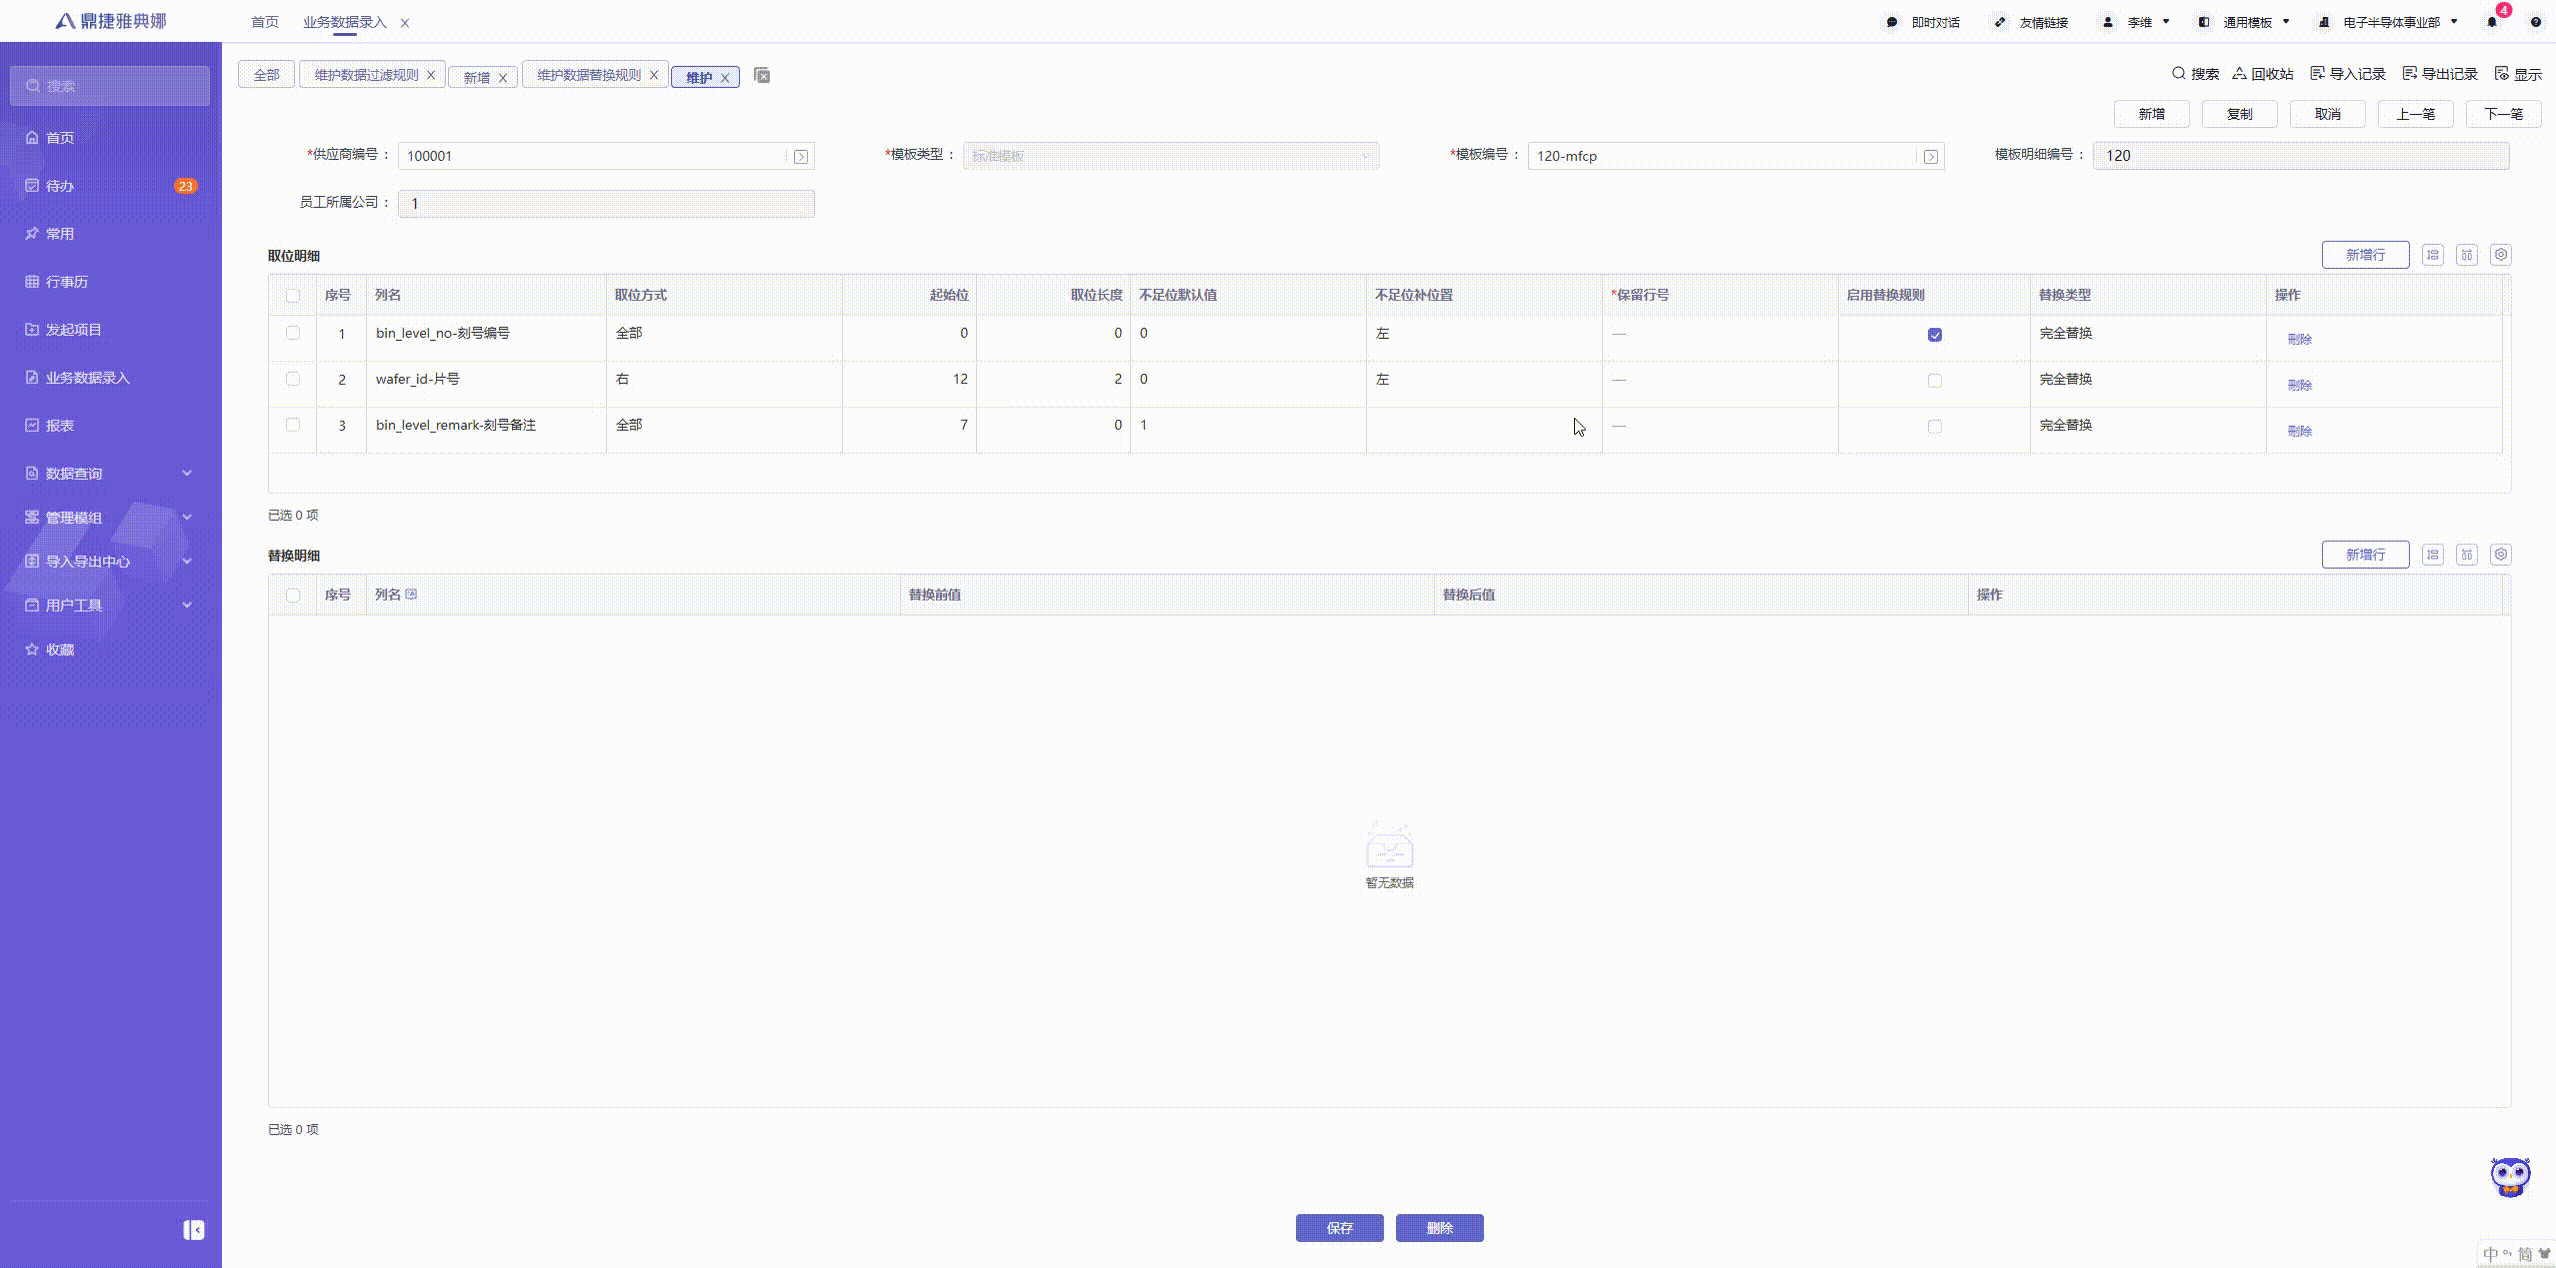This screenshot has width=2556, height=1268.
Task: Uncheck 启用替换规则 for bin_level_no row
Action: [1934, 335]
